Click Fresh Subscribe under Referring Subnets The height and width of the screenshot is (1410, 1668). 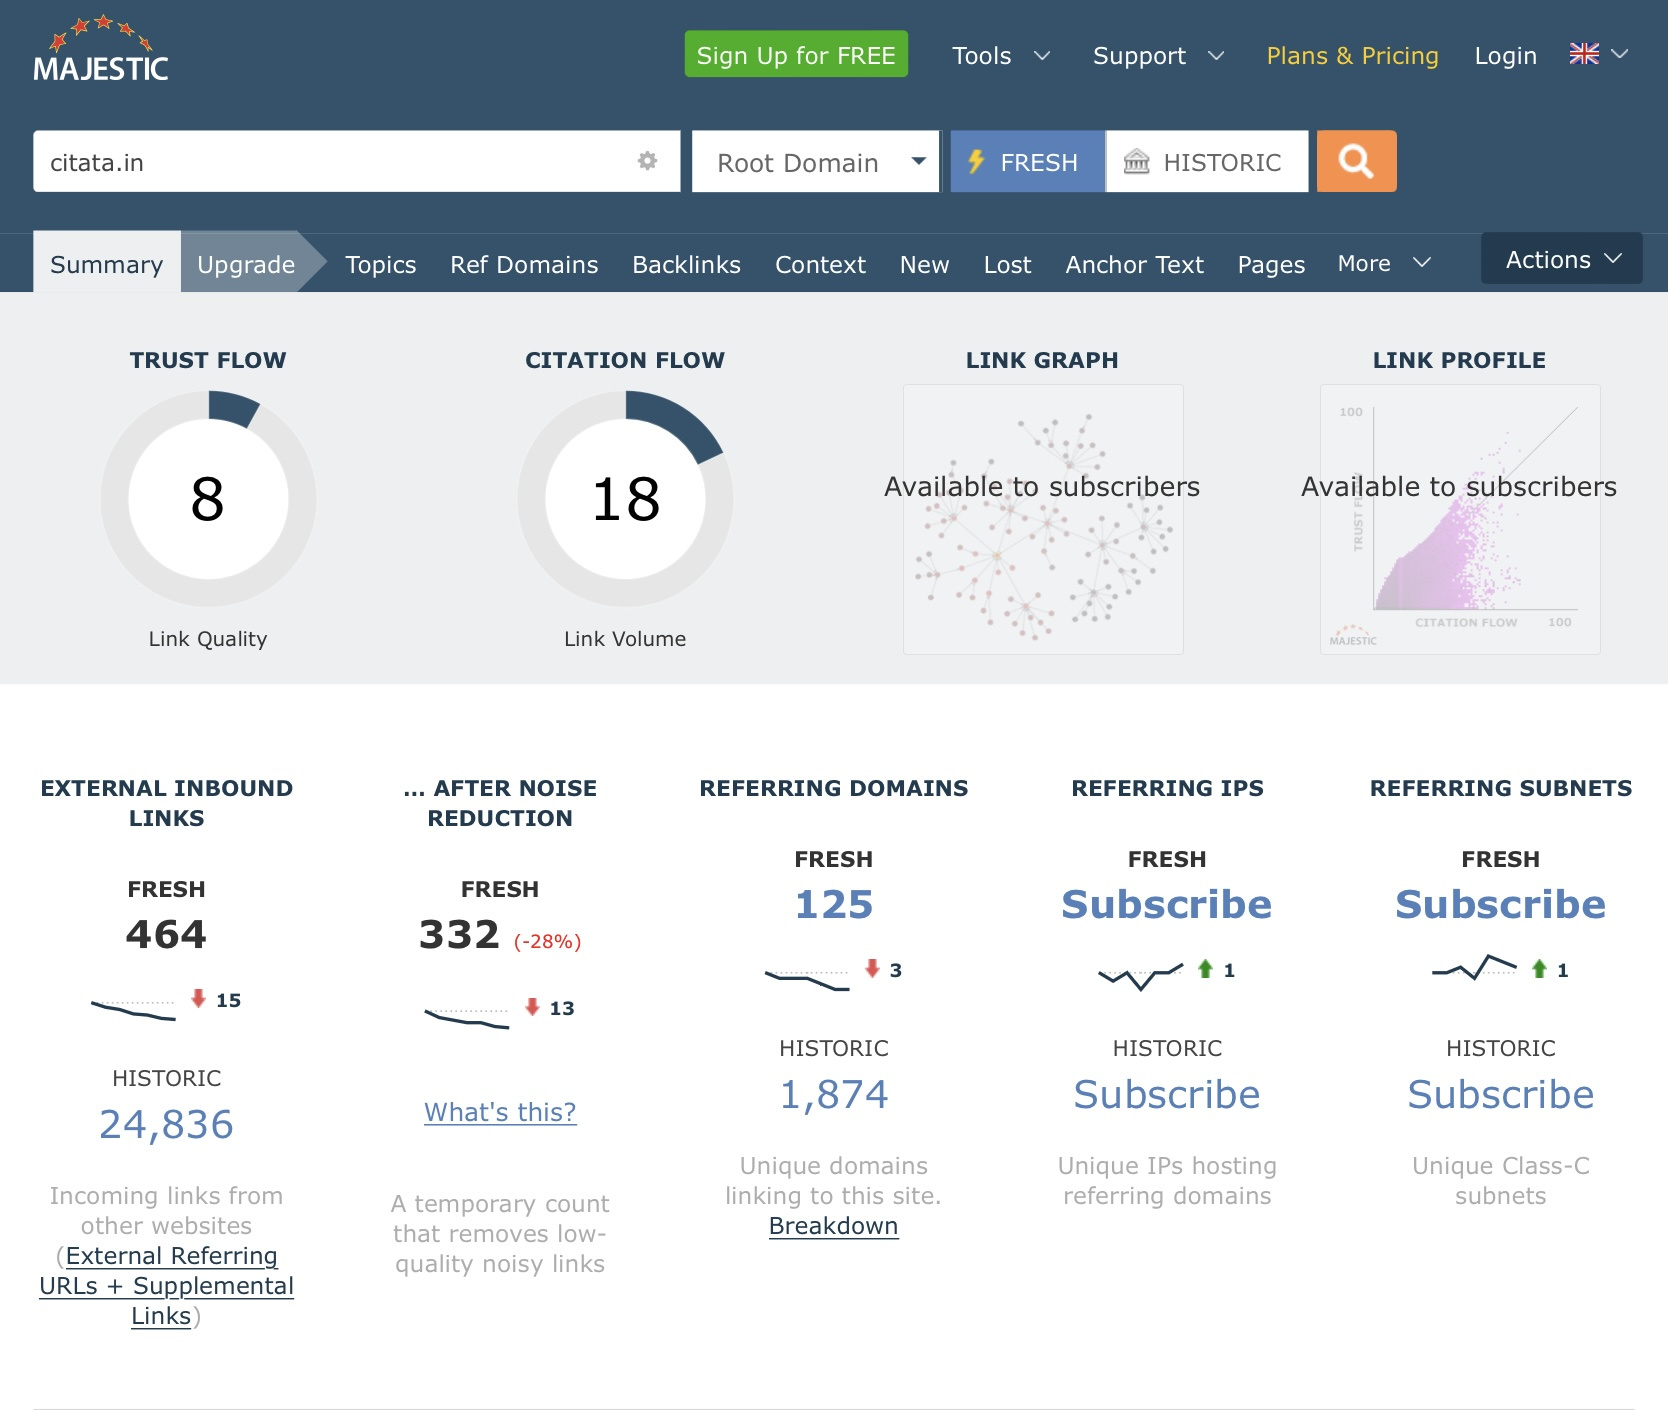(x=1501, y=904)
